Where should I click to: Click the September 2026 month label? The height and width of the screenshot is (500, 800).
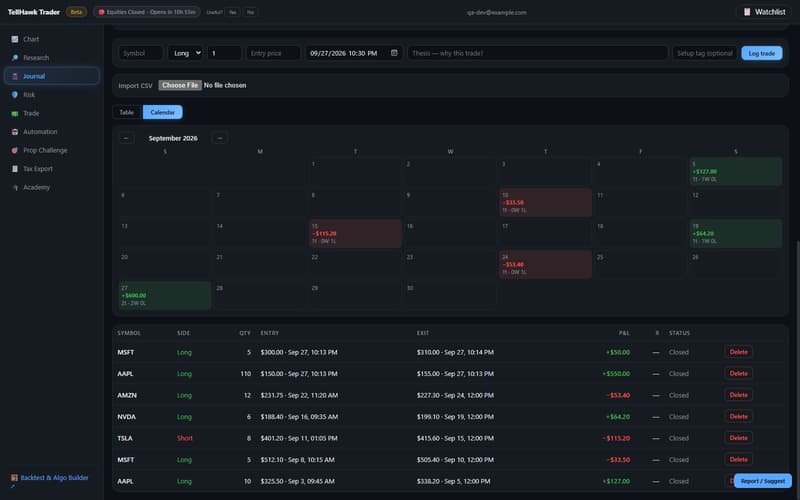click(173, 138)
